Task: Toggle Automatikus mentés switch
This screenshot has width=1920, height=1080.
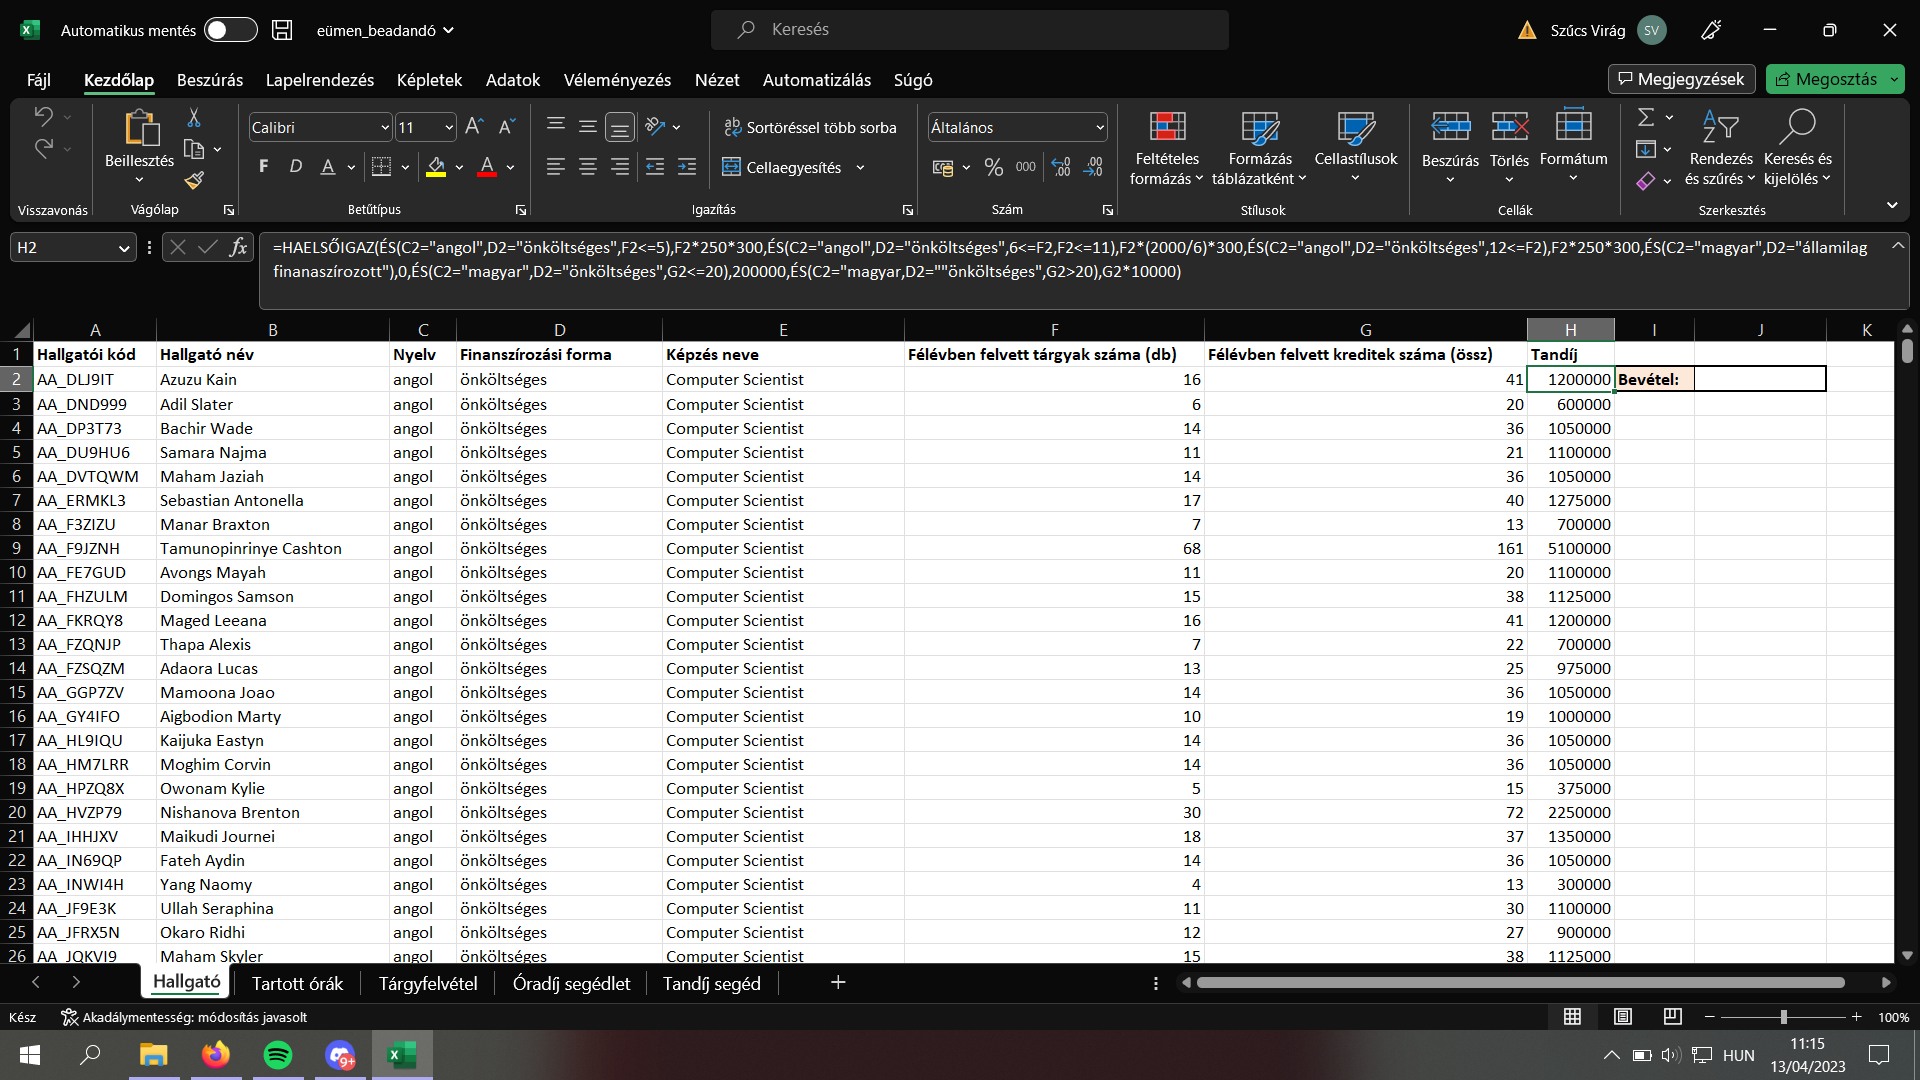Action: coord(230,30)
